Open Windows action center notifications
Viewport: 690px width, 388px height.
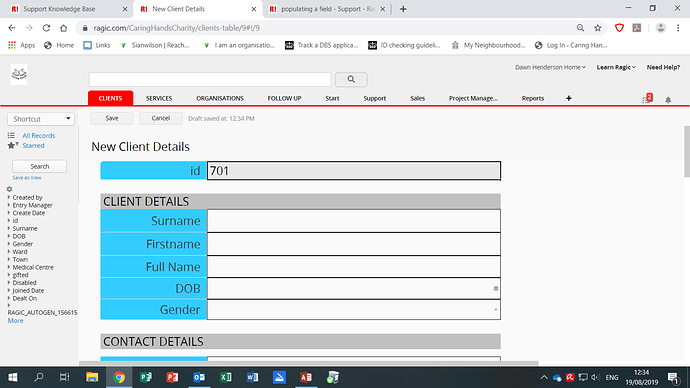click(x=673, y=377)
